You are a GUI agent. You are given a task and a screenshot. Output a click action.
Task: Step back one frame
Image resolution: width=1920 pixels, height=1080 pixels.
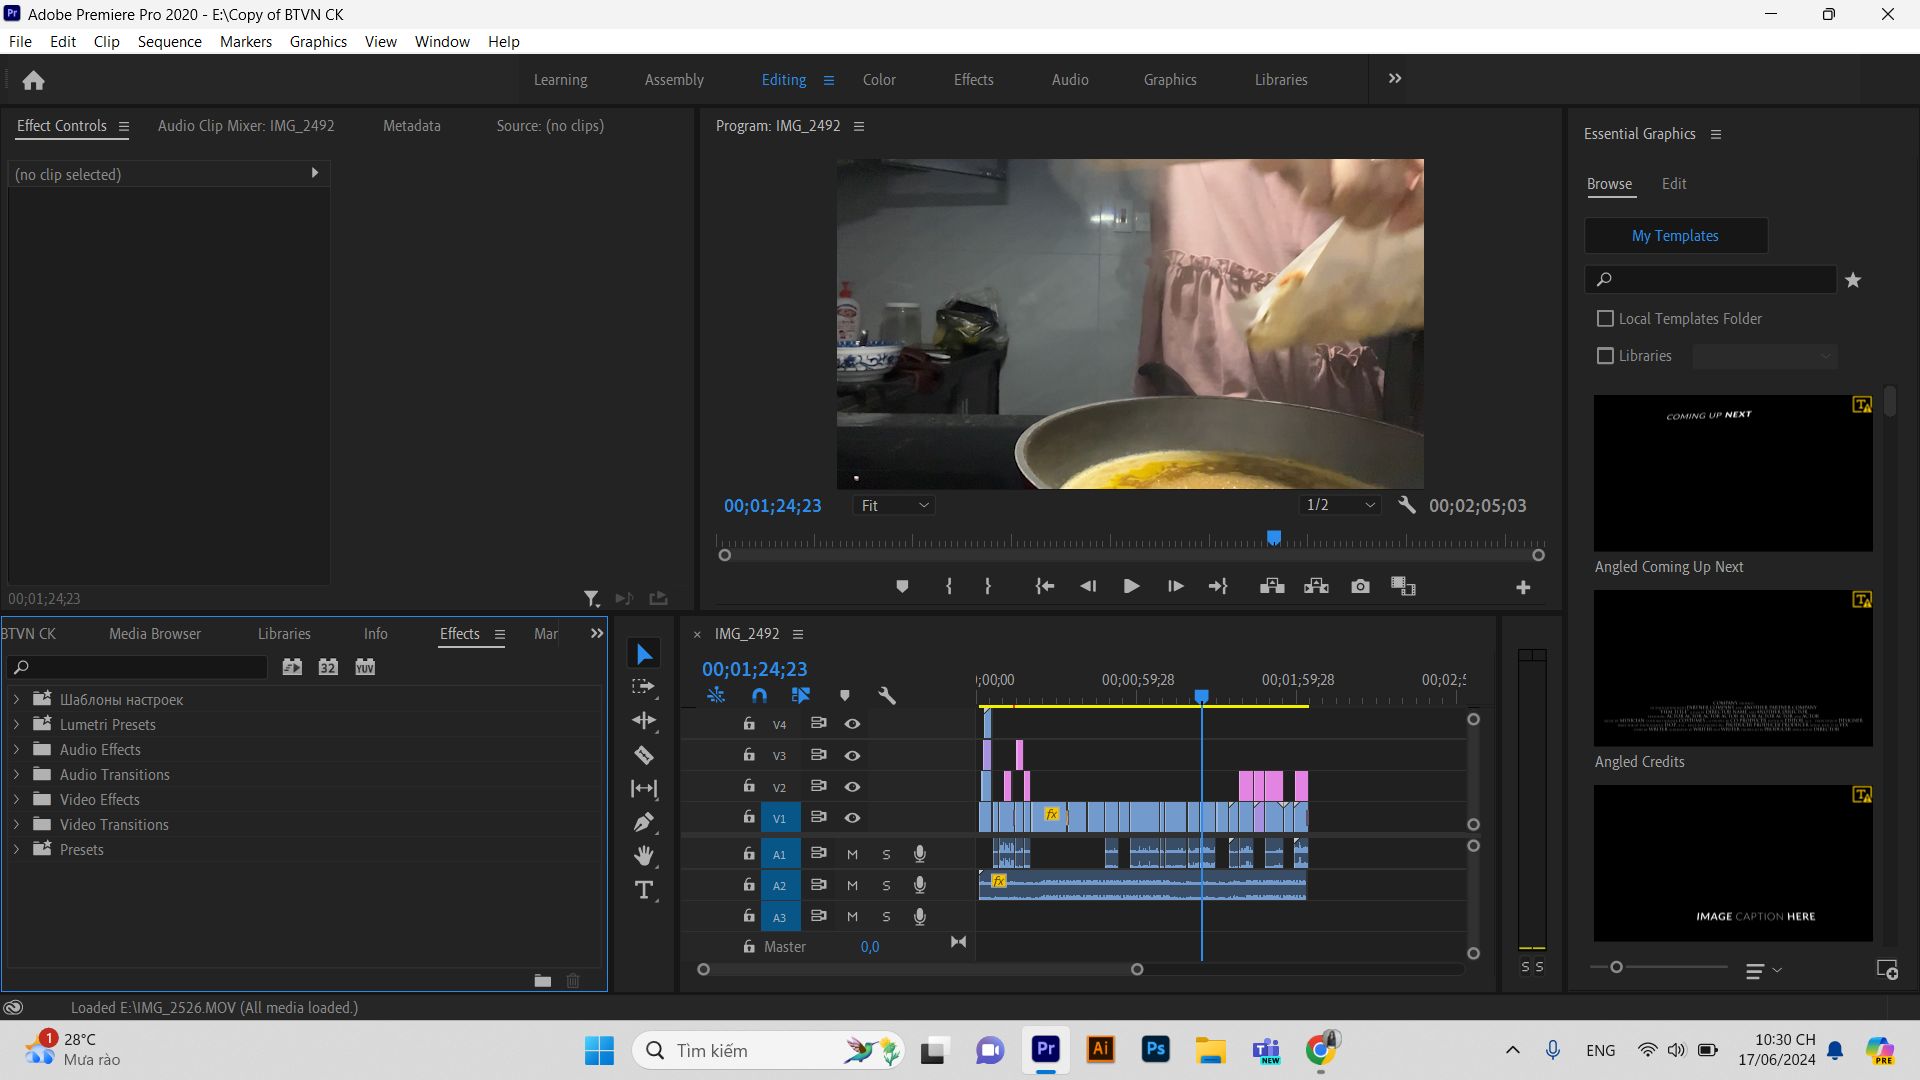click(1088, 587)
